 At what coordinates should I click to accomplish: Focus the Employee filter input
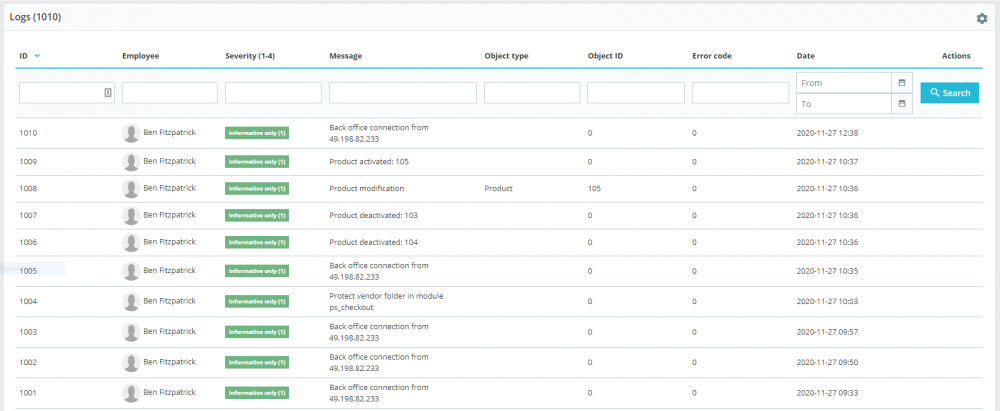pos(170,93)
